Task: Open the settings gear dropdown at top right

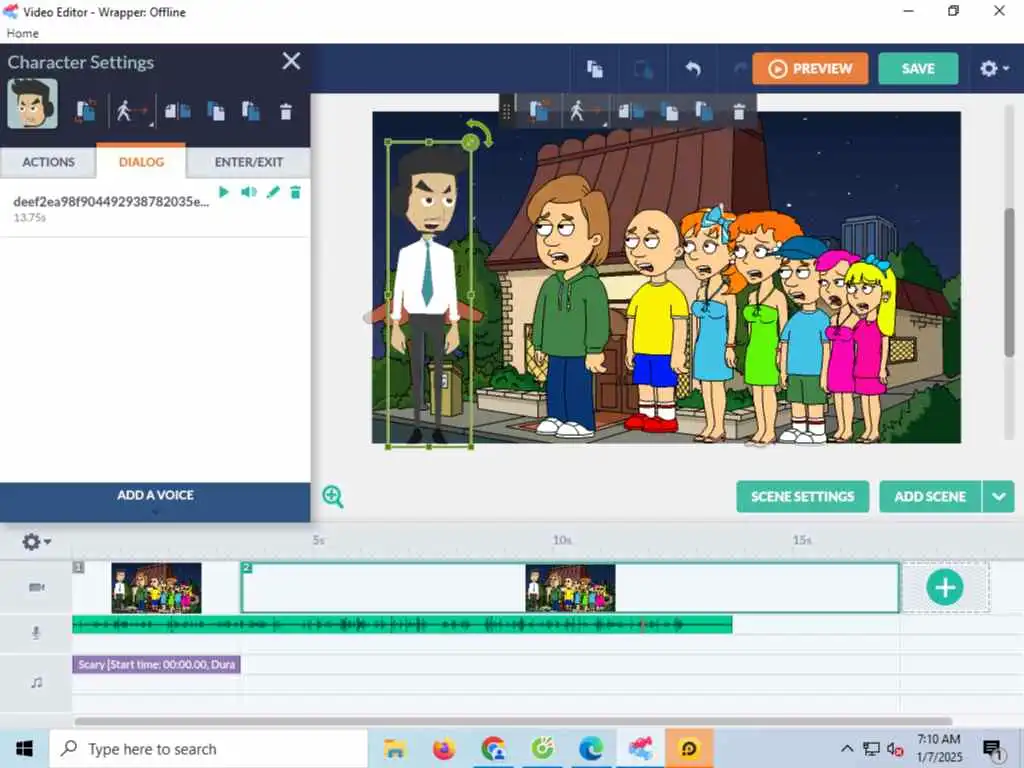Action: tap(994, 69)
